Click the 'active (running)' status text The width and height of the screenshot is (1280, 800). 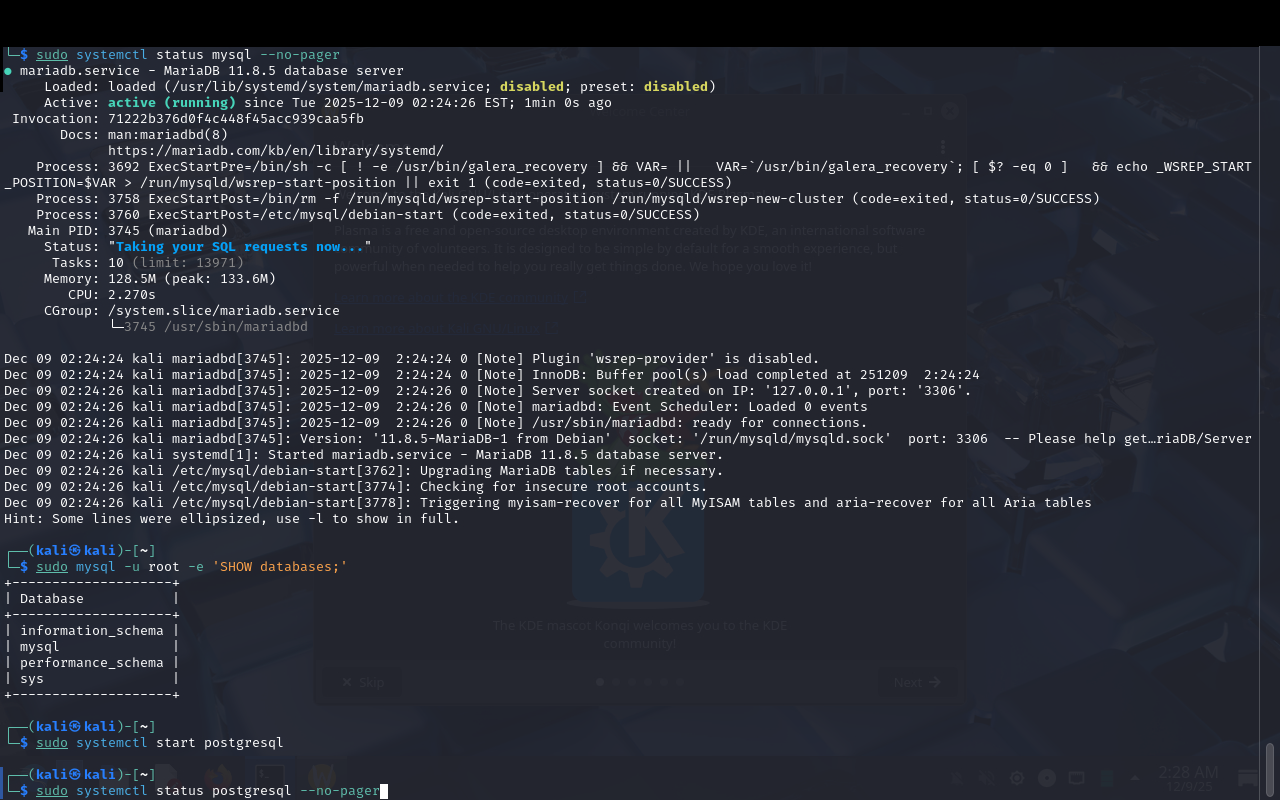[x=171, y=102]
